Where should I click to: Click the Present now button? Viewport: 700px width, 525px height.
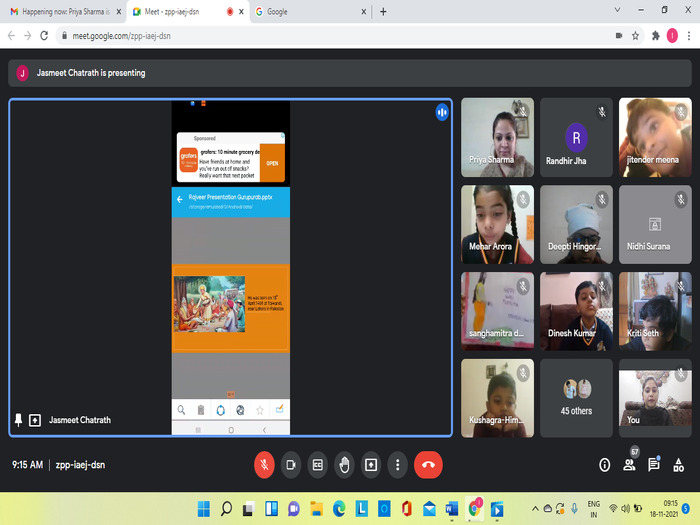pos(371,465)
